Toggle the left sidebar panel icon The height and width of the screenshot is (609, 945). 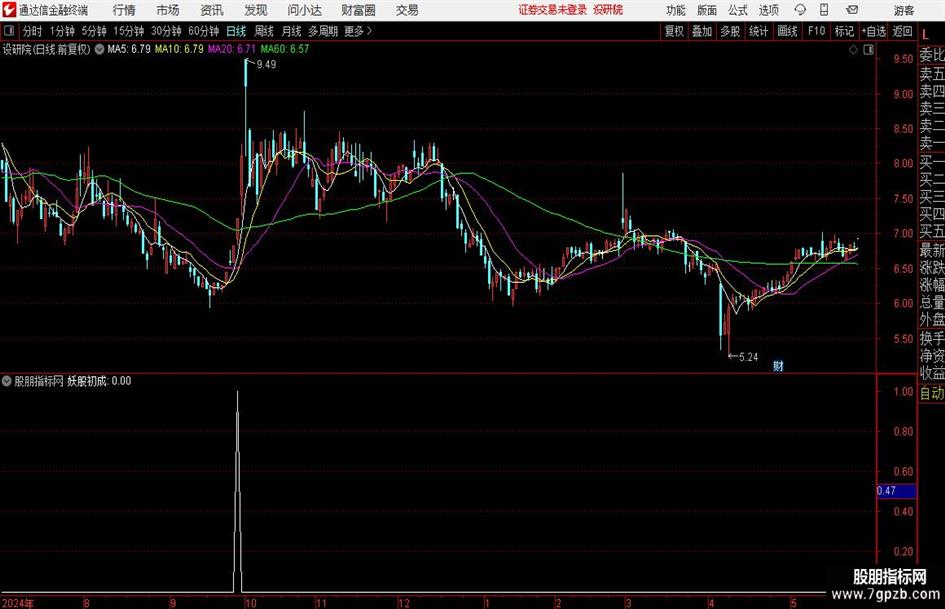(9, 31)
